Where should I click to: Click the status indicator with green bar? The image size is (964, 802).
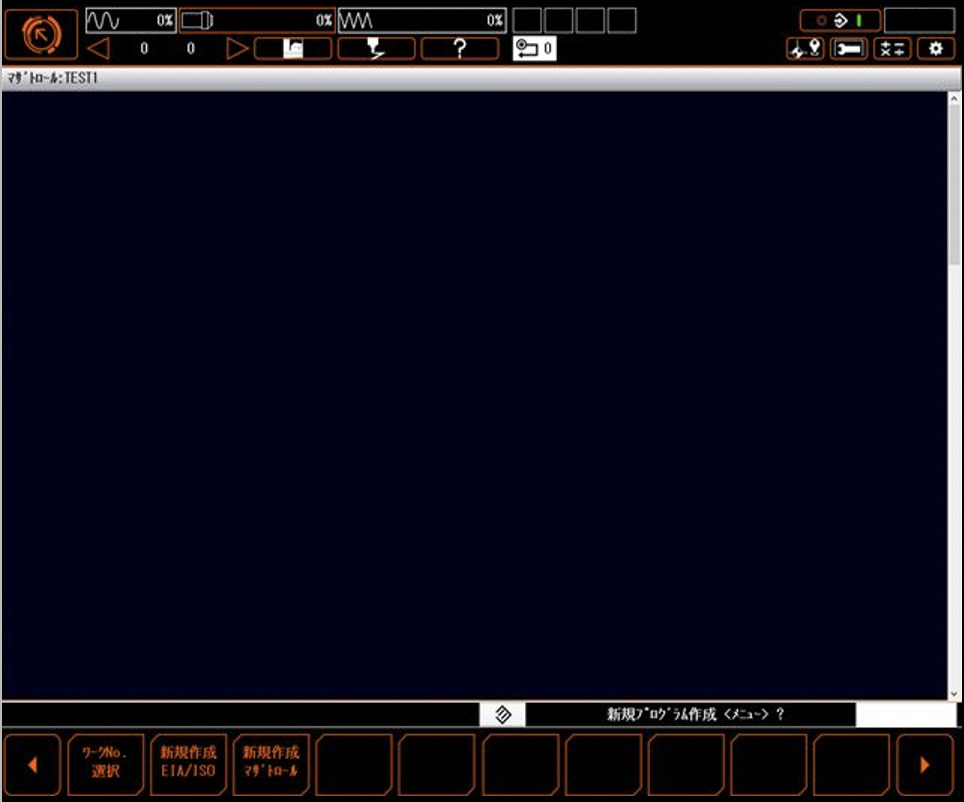coord(840,21)
